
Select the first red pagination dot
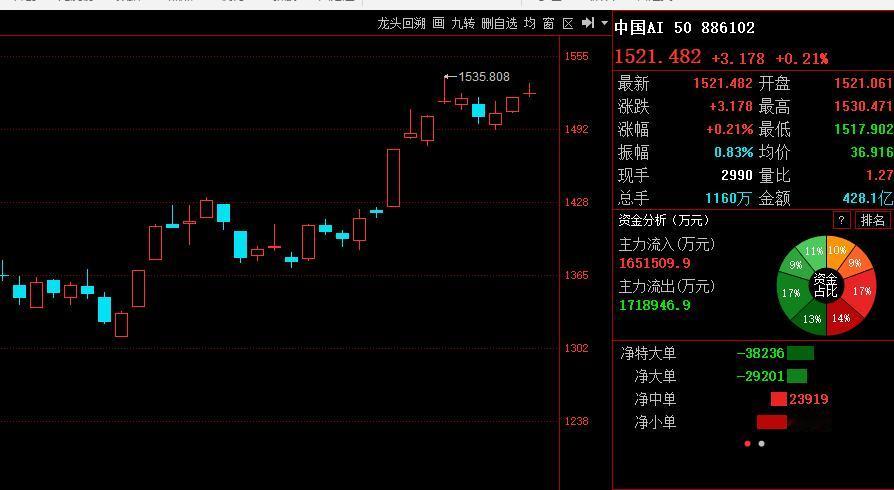click(x=747, y=443)
